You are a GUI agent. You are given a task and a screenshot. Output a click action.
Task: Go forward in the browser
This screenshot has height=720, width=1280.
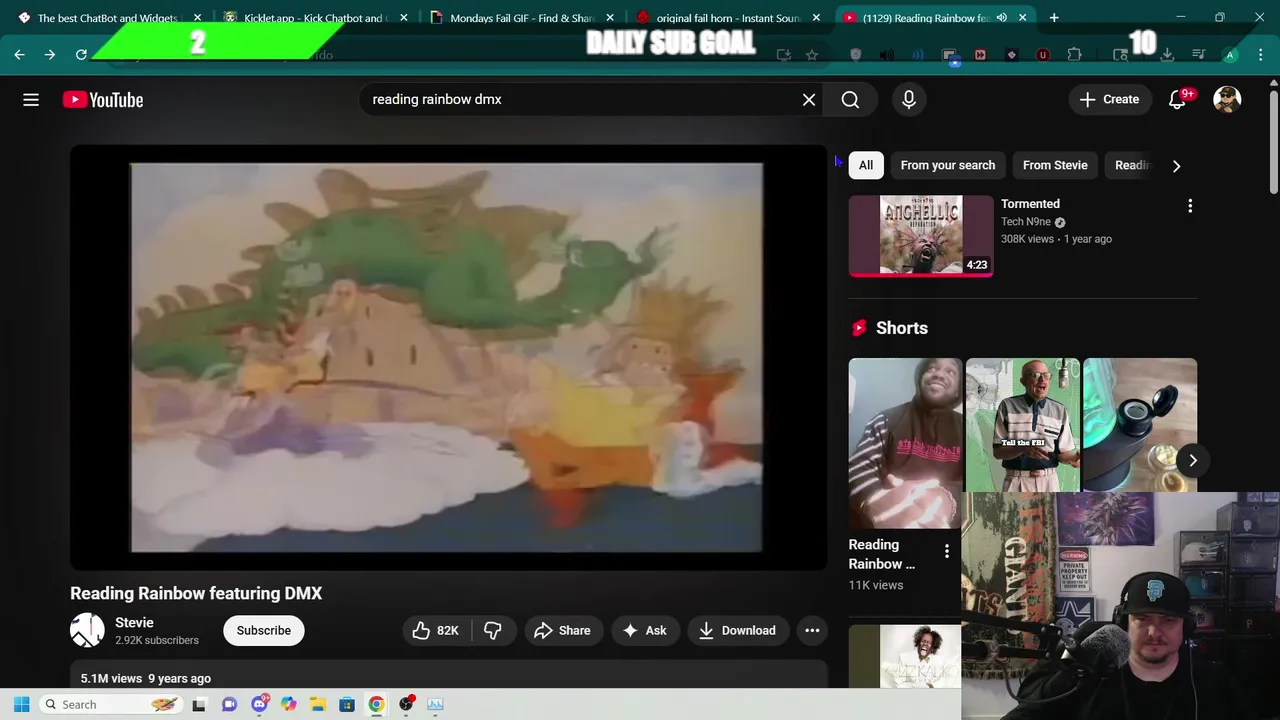point(50,55)
